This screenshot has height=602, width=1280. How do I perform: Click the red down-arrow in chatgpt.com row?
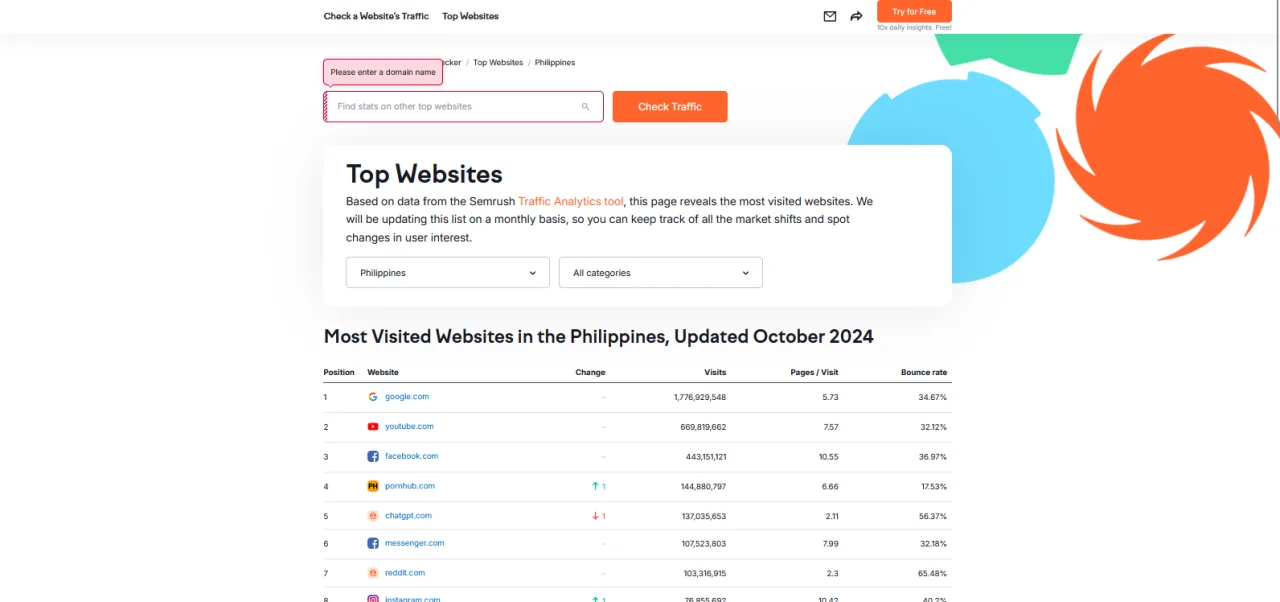pyautogui.click(x=596, y=516)
